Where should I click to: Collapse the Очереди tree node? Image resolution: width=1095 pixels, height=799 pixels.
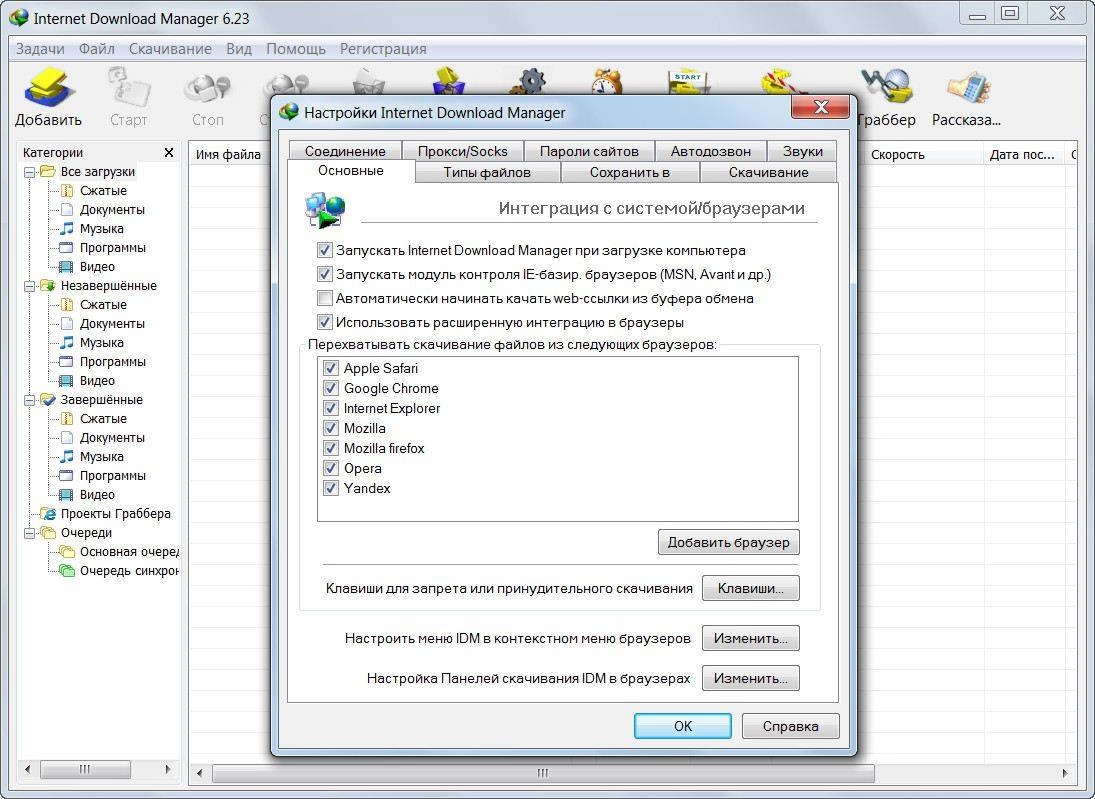[29, 534]
